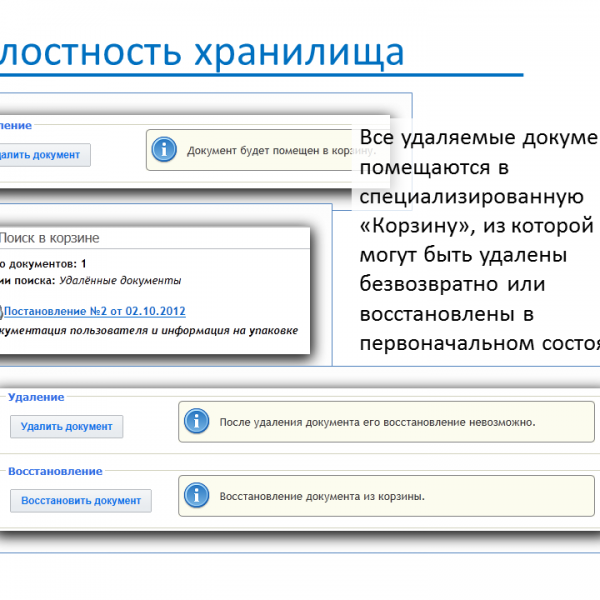Click info icon next to deletion warning message
The width and height of the screenshot is (600, 600).
(x=199, y=422)
